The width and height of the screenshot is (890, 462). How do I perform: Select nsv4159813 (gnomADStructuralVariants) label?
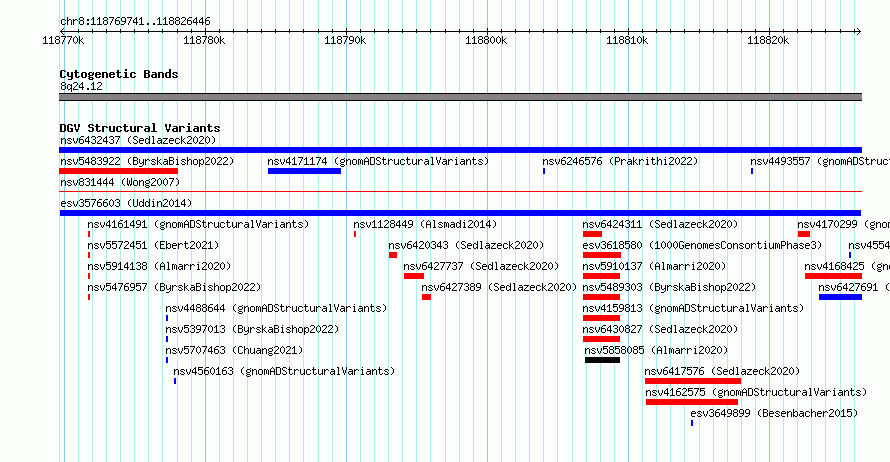(x=693, y=308)
